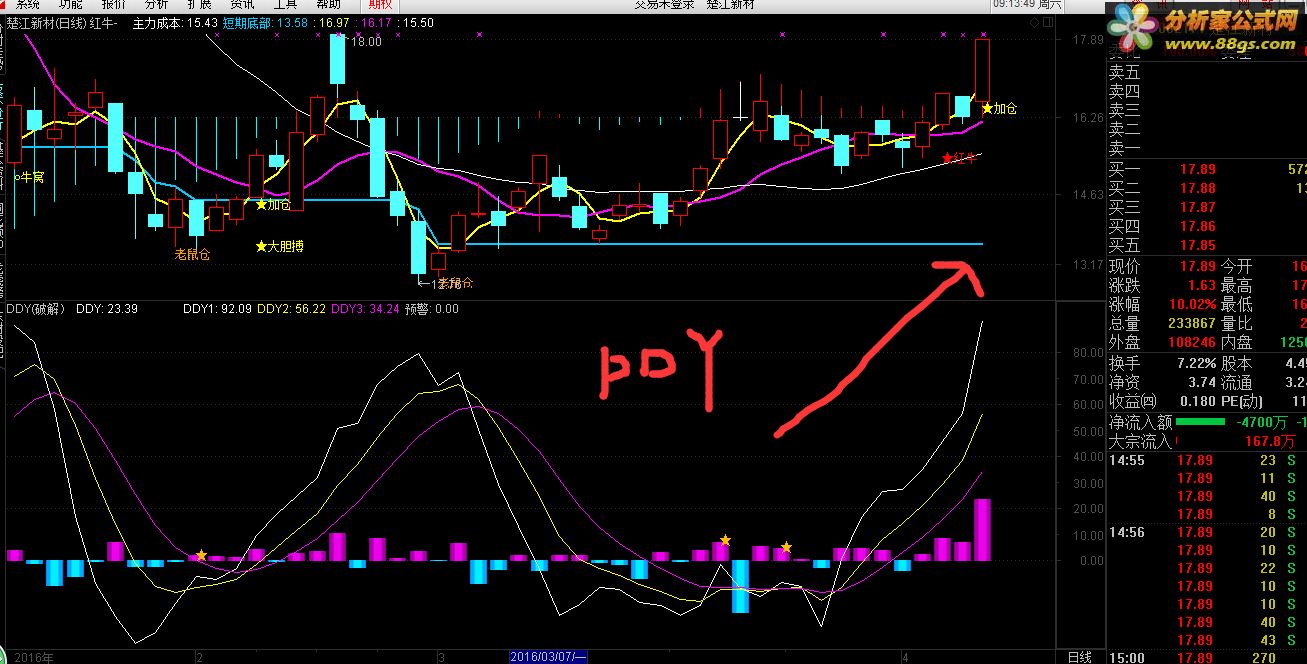The image size is (1307, 664).
Task: Click the 买五 bid price 17.85
Action: point(1198,245)
